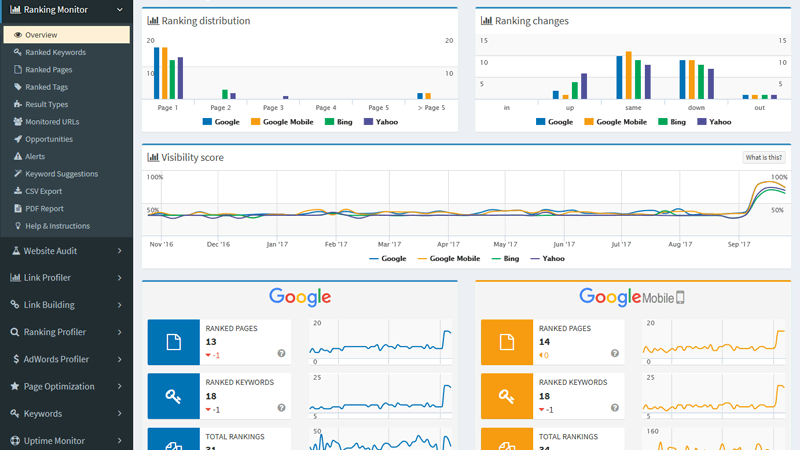Toggle Google series in Ranking changes legend
Image resolution: width=800 pixels, height=450 pixels.
[555, 122]
